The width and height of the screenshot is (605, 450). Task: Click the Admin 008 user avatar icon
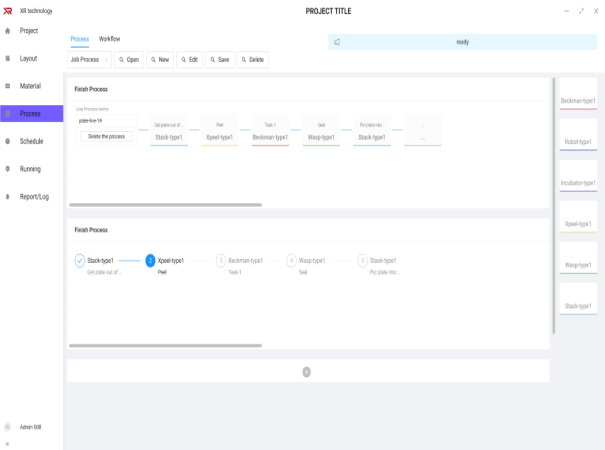click(x=8, y=427)
